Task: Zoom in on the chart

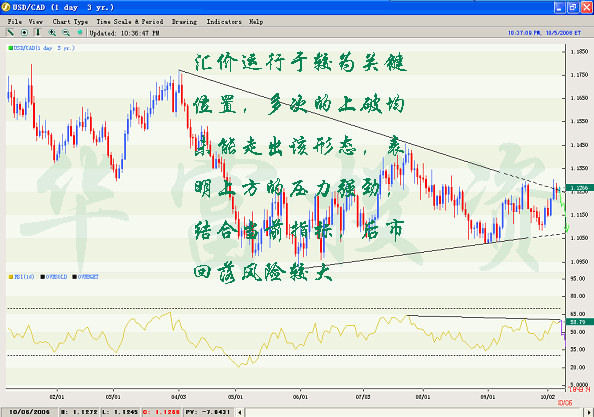Action: tap(52, 33)
